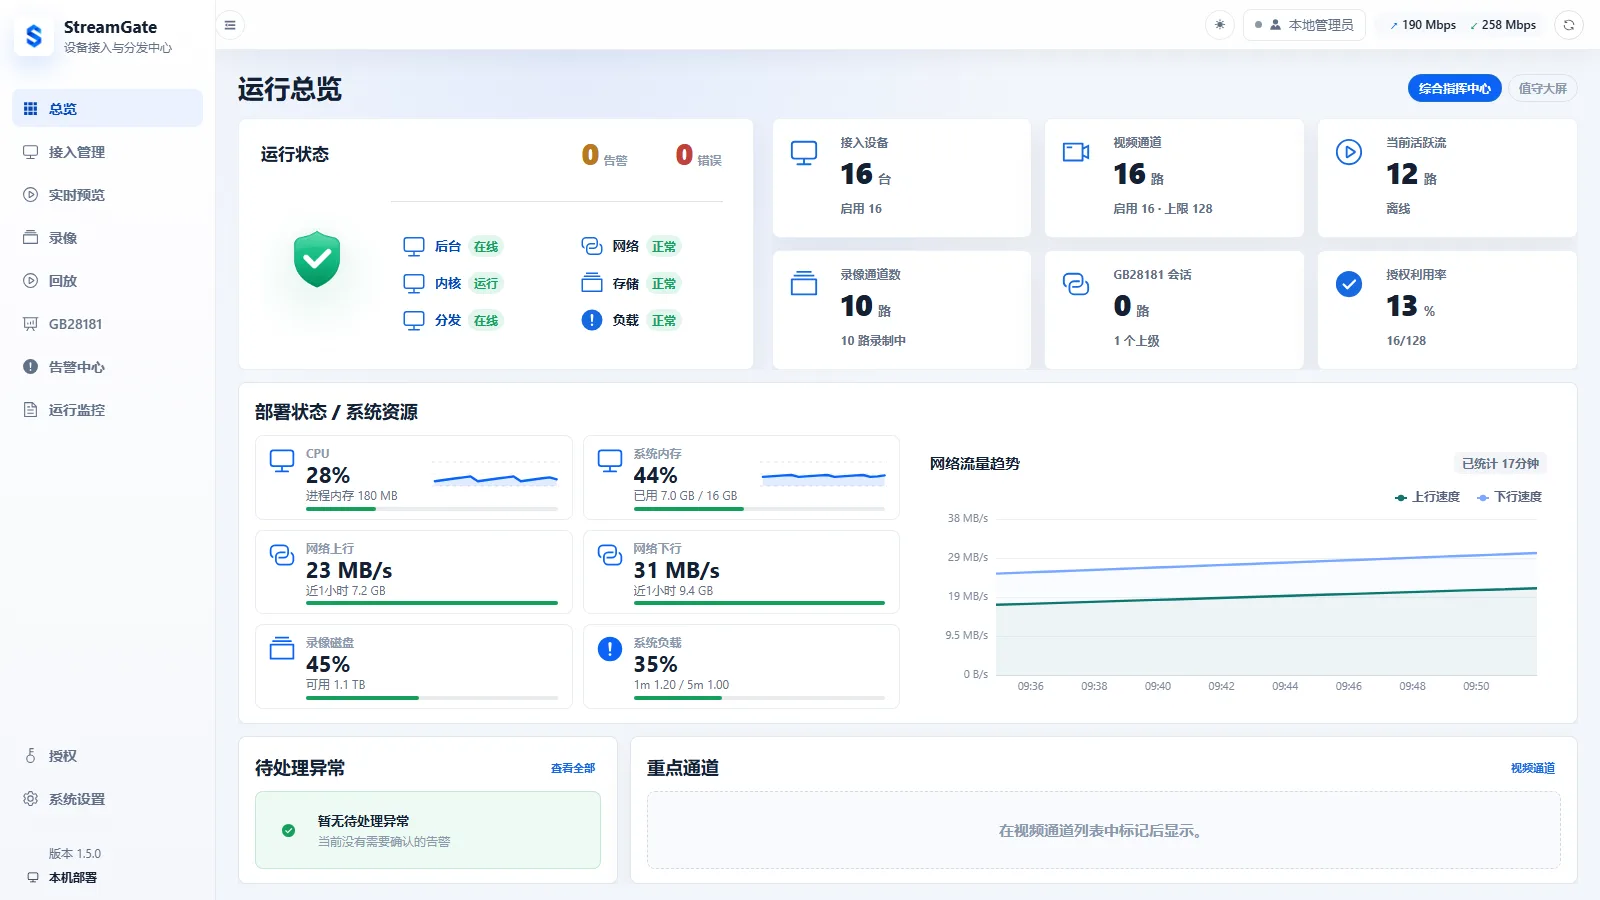The image size is (1600, 900).
Task: Open 告警中心 in the sidebar
Action: click(x=107, y=367)
